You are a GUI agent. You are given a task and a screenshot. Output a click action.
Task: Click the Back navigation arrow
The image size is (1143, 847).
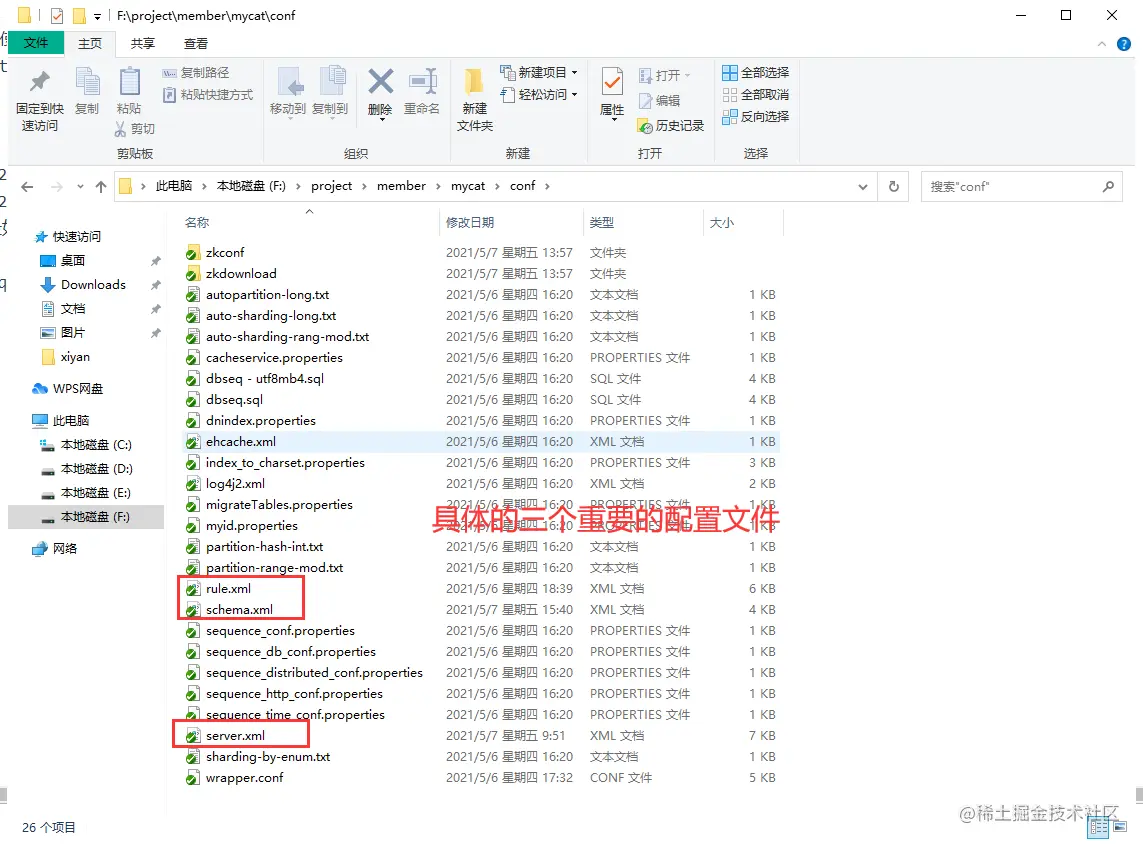click(x=28, y=187)
